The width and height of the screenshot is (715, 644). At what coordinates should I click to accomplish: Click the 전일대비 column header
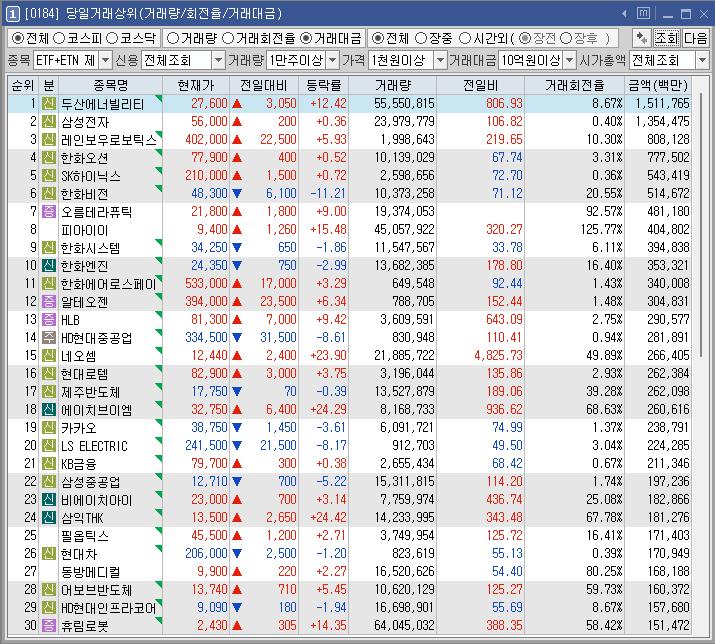[264, 85]
